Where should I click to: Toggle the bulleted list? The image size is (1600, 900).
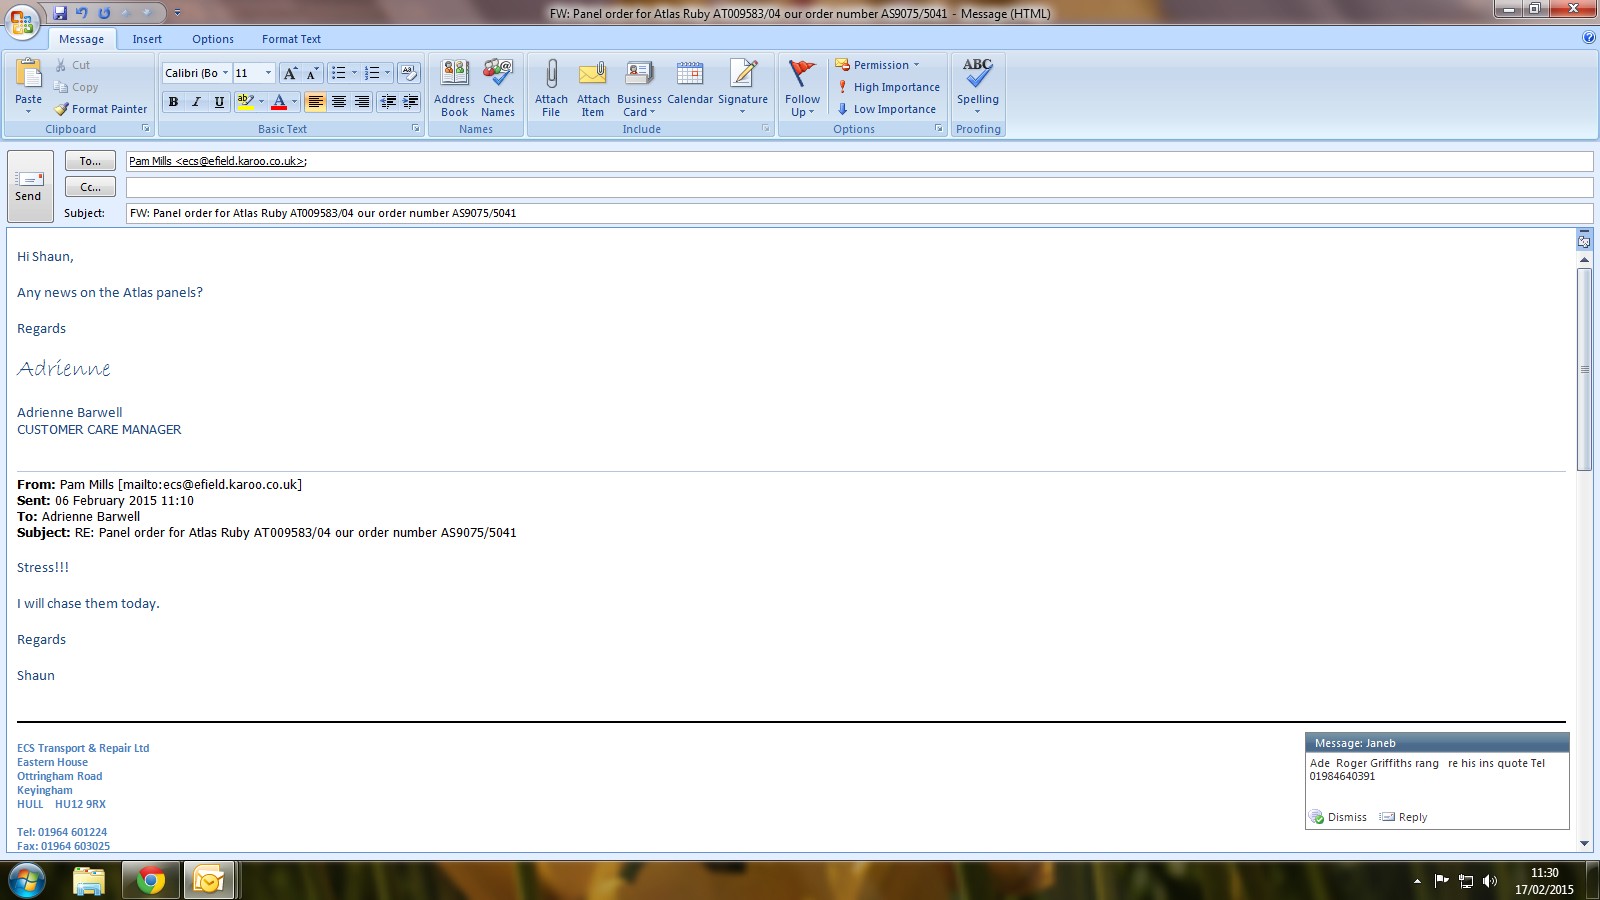point(339,73)
